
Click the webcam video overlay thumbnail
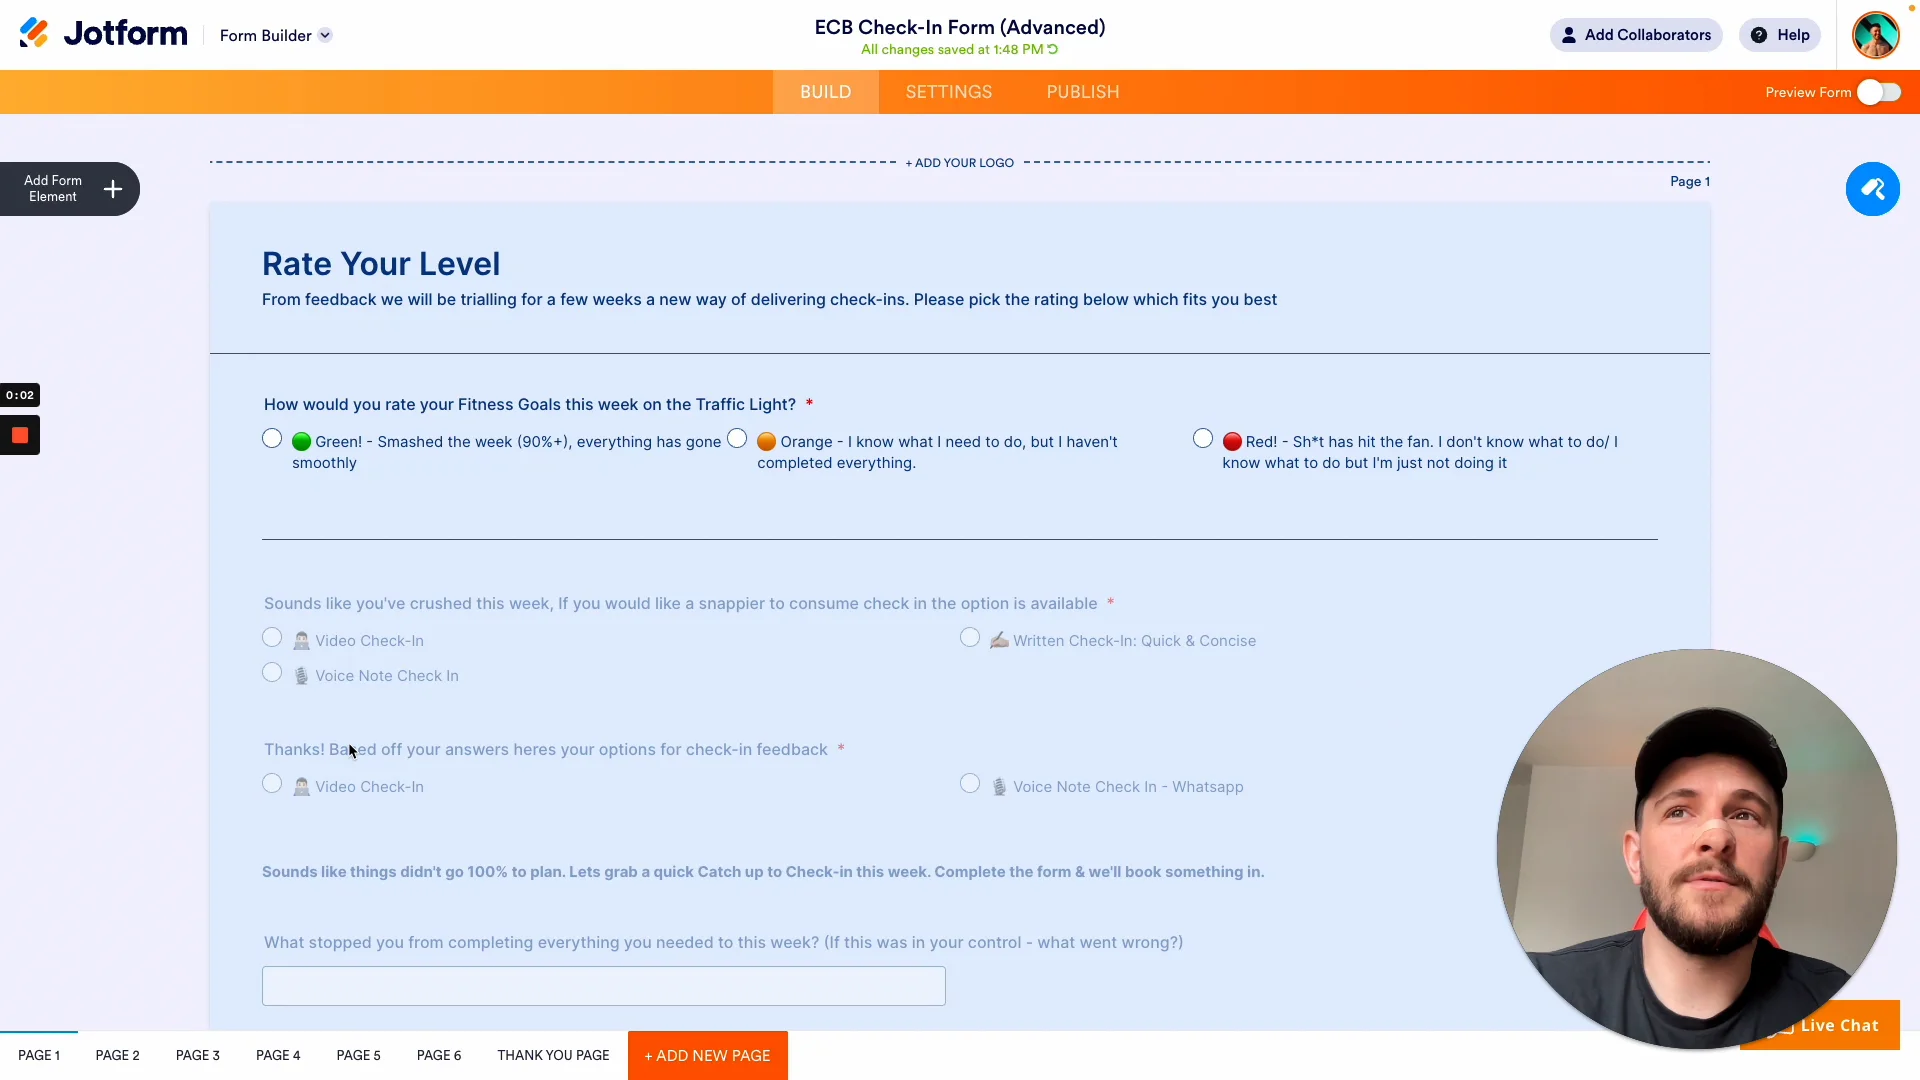1696,849
